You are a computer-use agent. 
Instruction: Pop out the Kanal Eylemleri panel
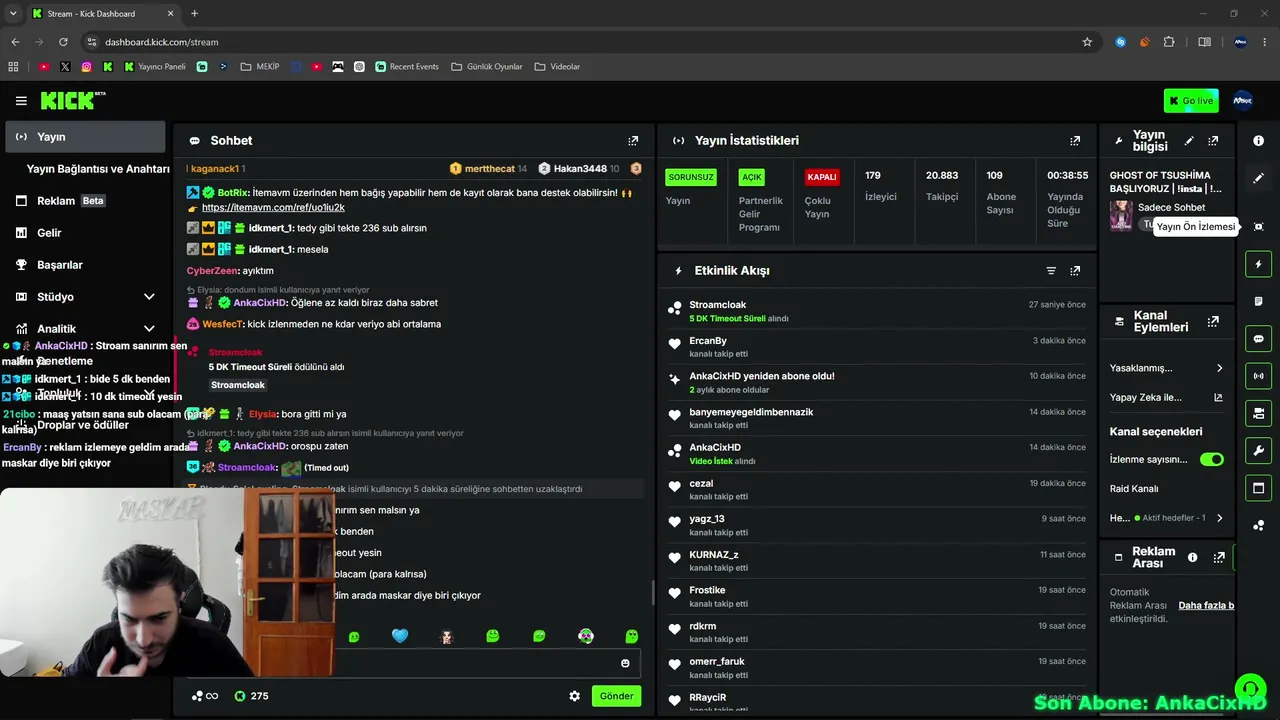tap(1213, 322)
